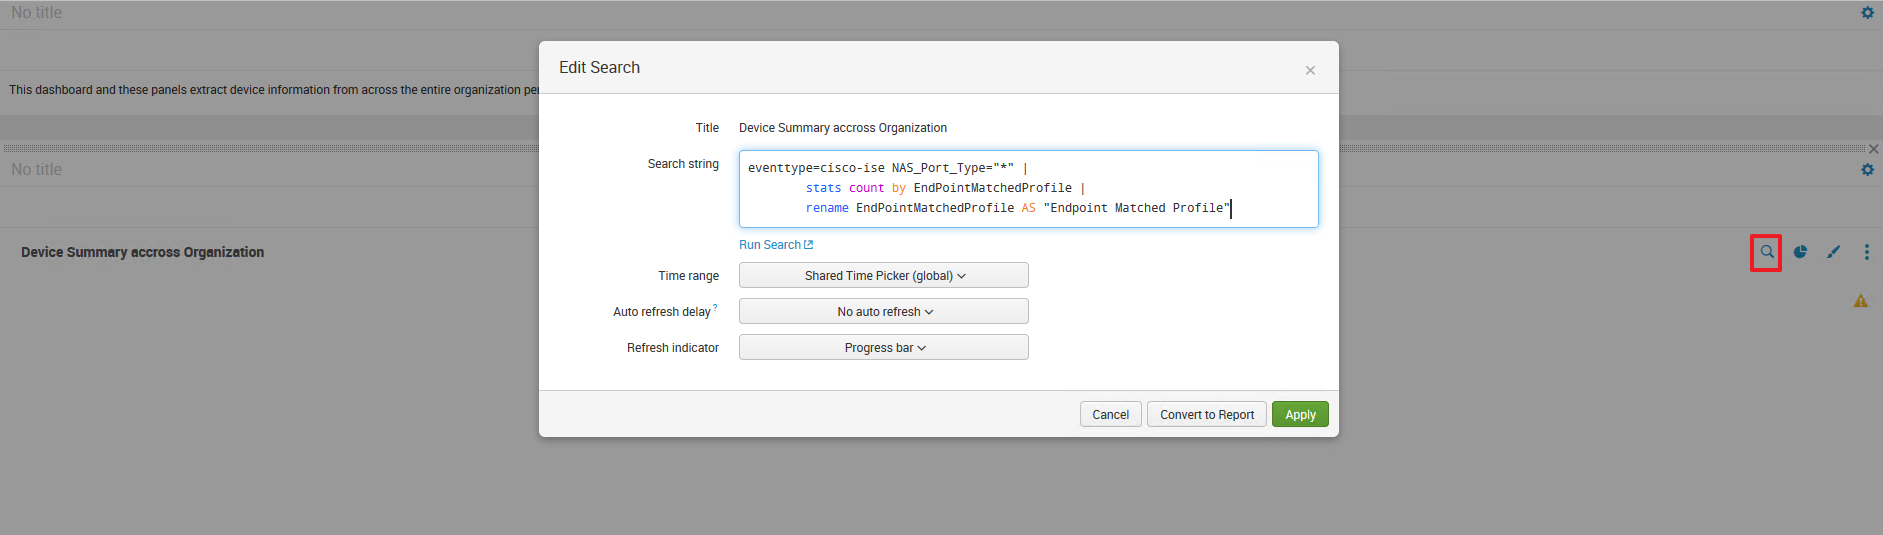Open the format paintbrush icon

[1833, 252]
